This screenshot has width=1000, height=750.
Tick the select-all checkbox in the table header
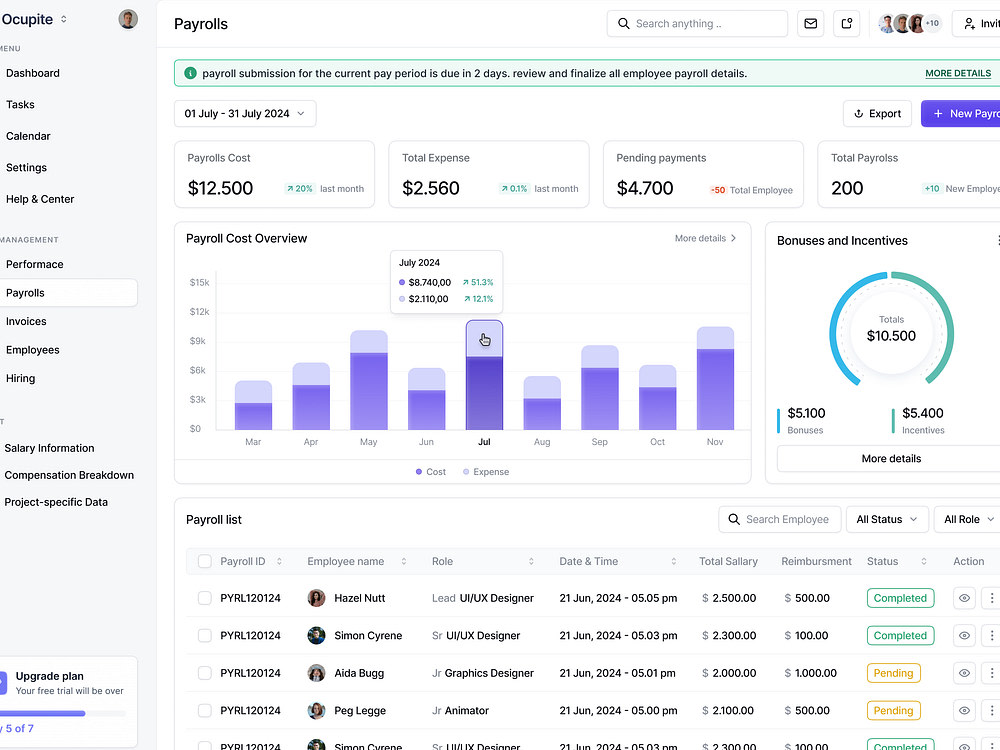205,561
